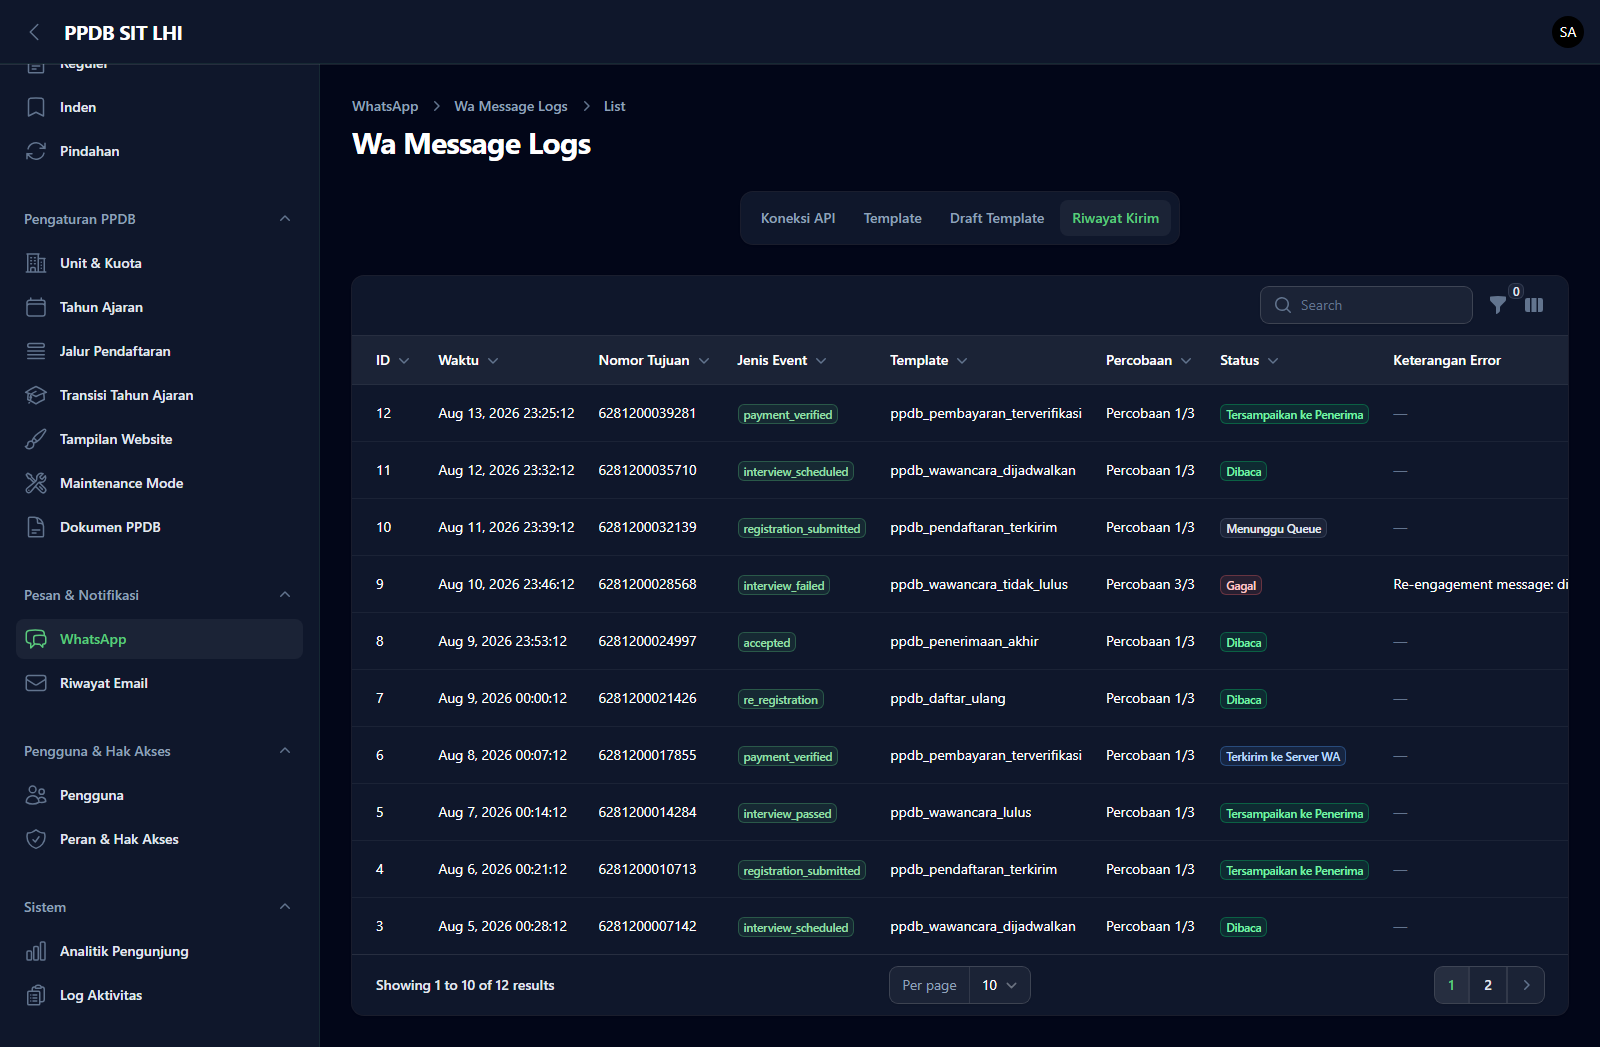Open the Inden bookmark icon in sidebar
Image resolution: width=1600 pixels, height=1047 pixels.
36,107
